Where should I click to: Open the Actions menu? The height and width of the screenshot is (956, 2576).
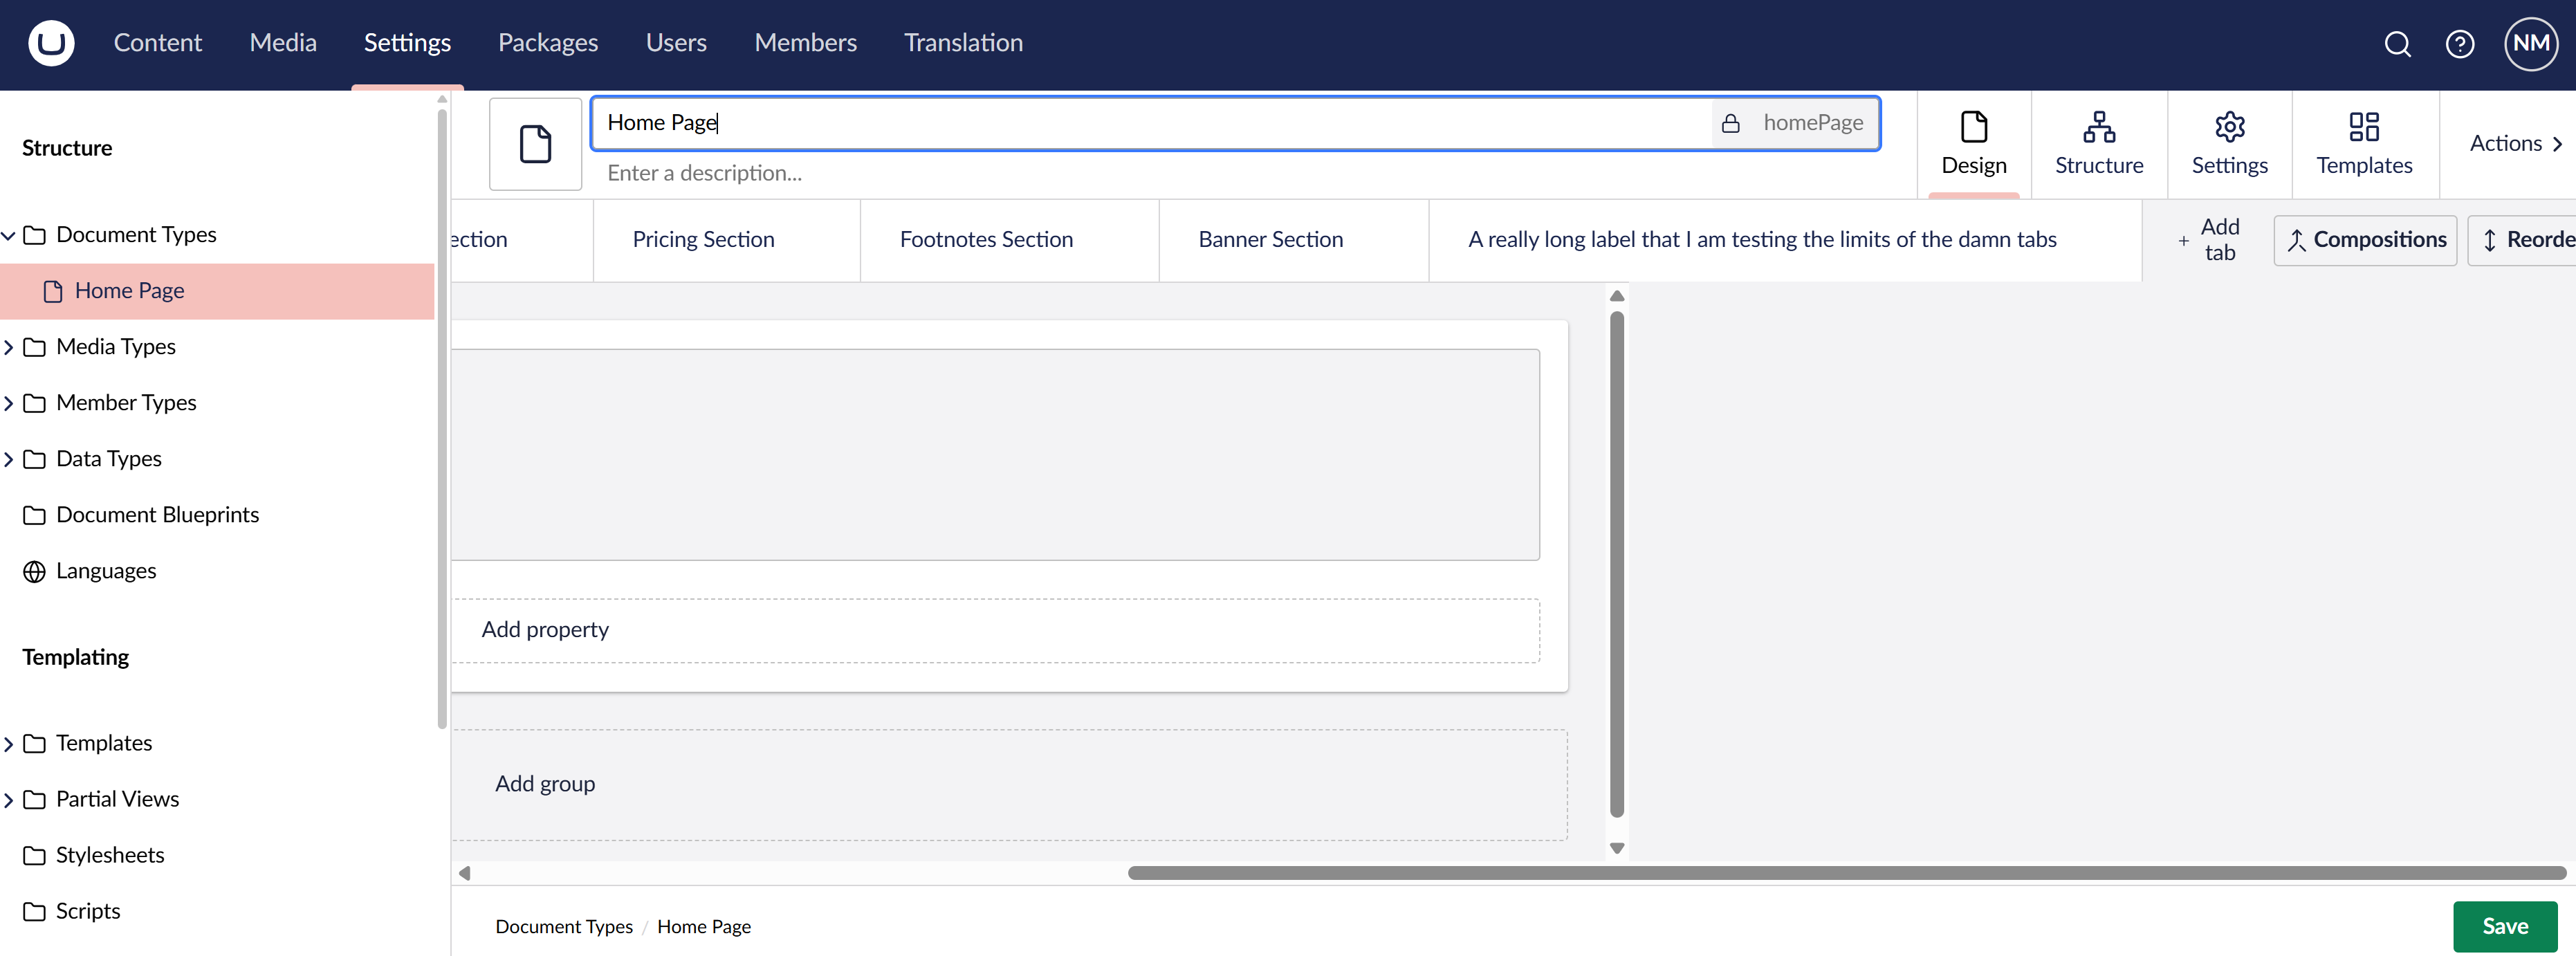(x=2514, y=144)
